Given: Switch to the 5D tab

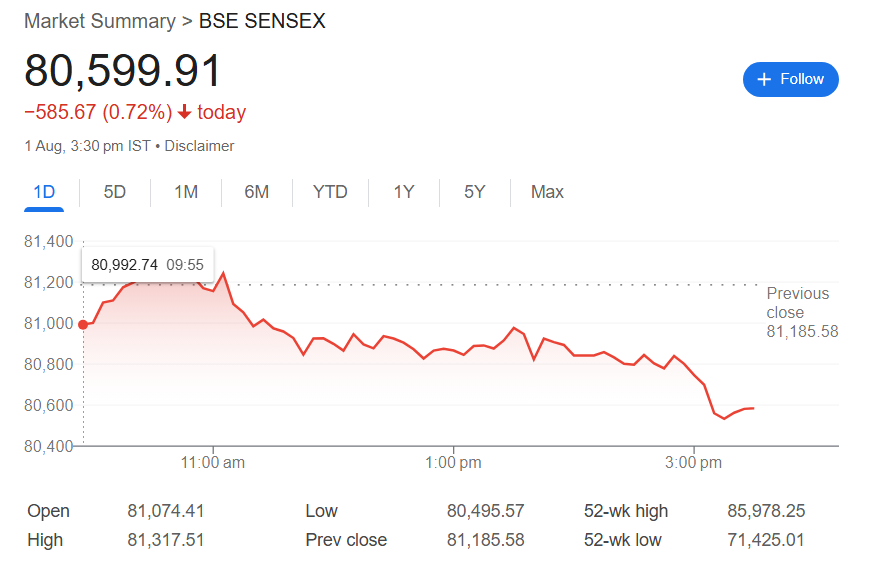Looking at the screenshot, I should pyautogui.click(x=115, y=192).
